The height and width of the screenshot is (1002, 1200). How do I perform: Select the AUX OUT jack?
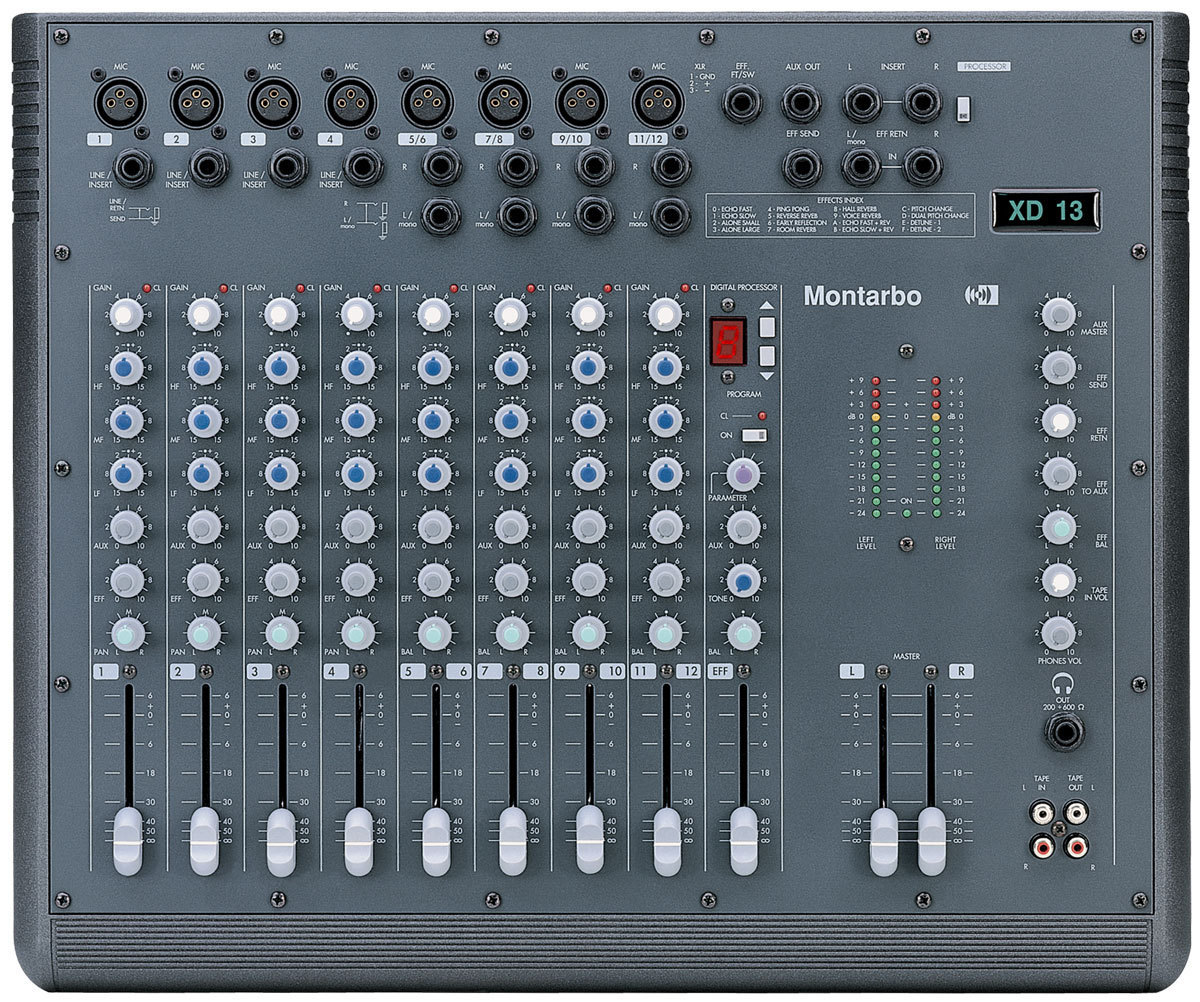[x=801, y=103]
